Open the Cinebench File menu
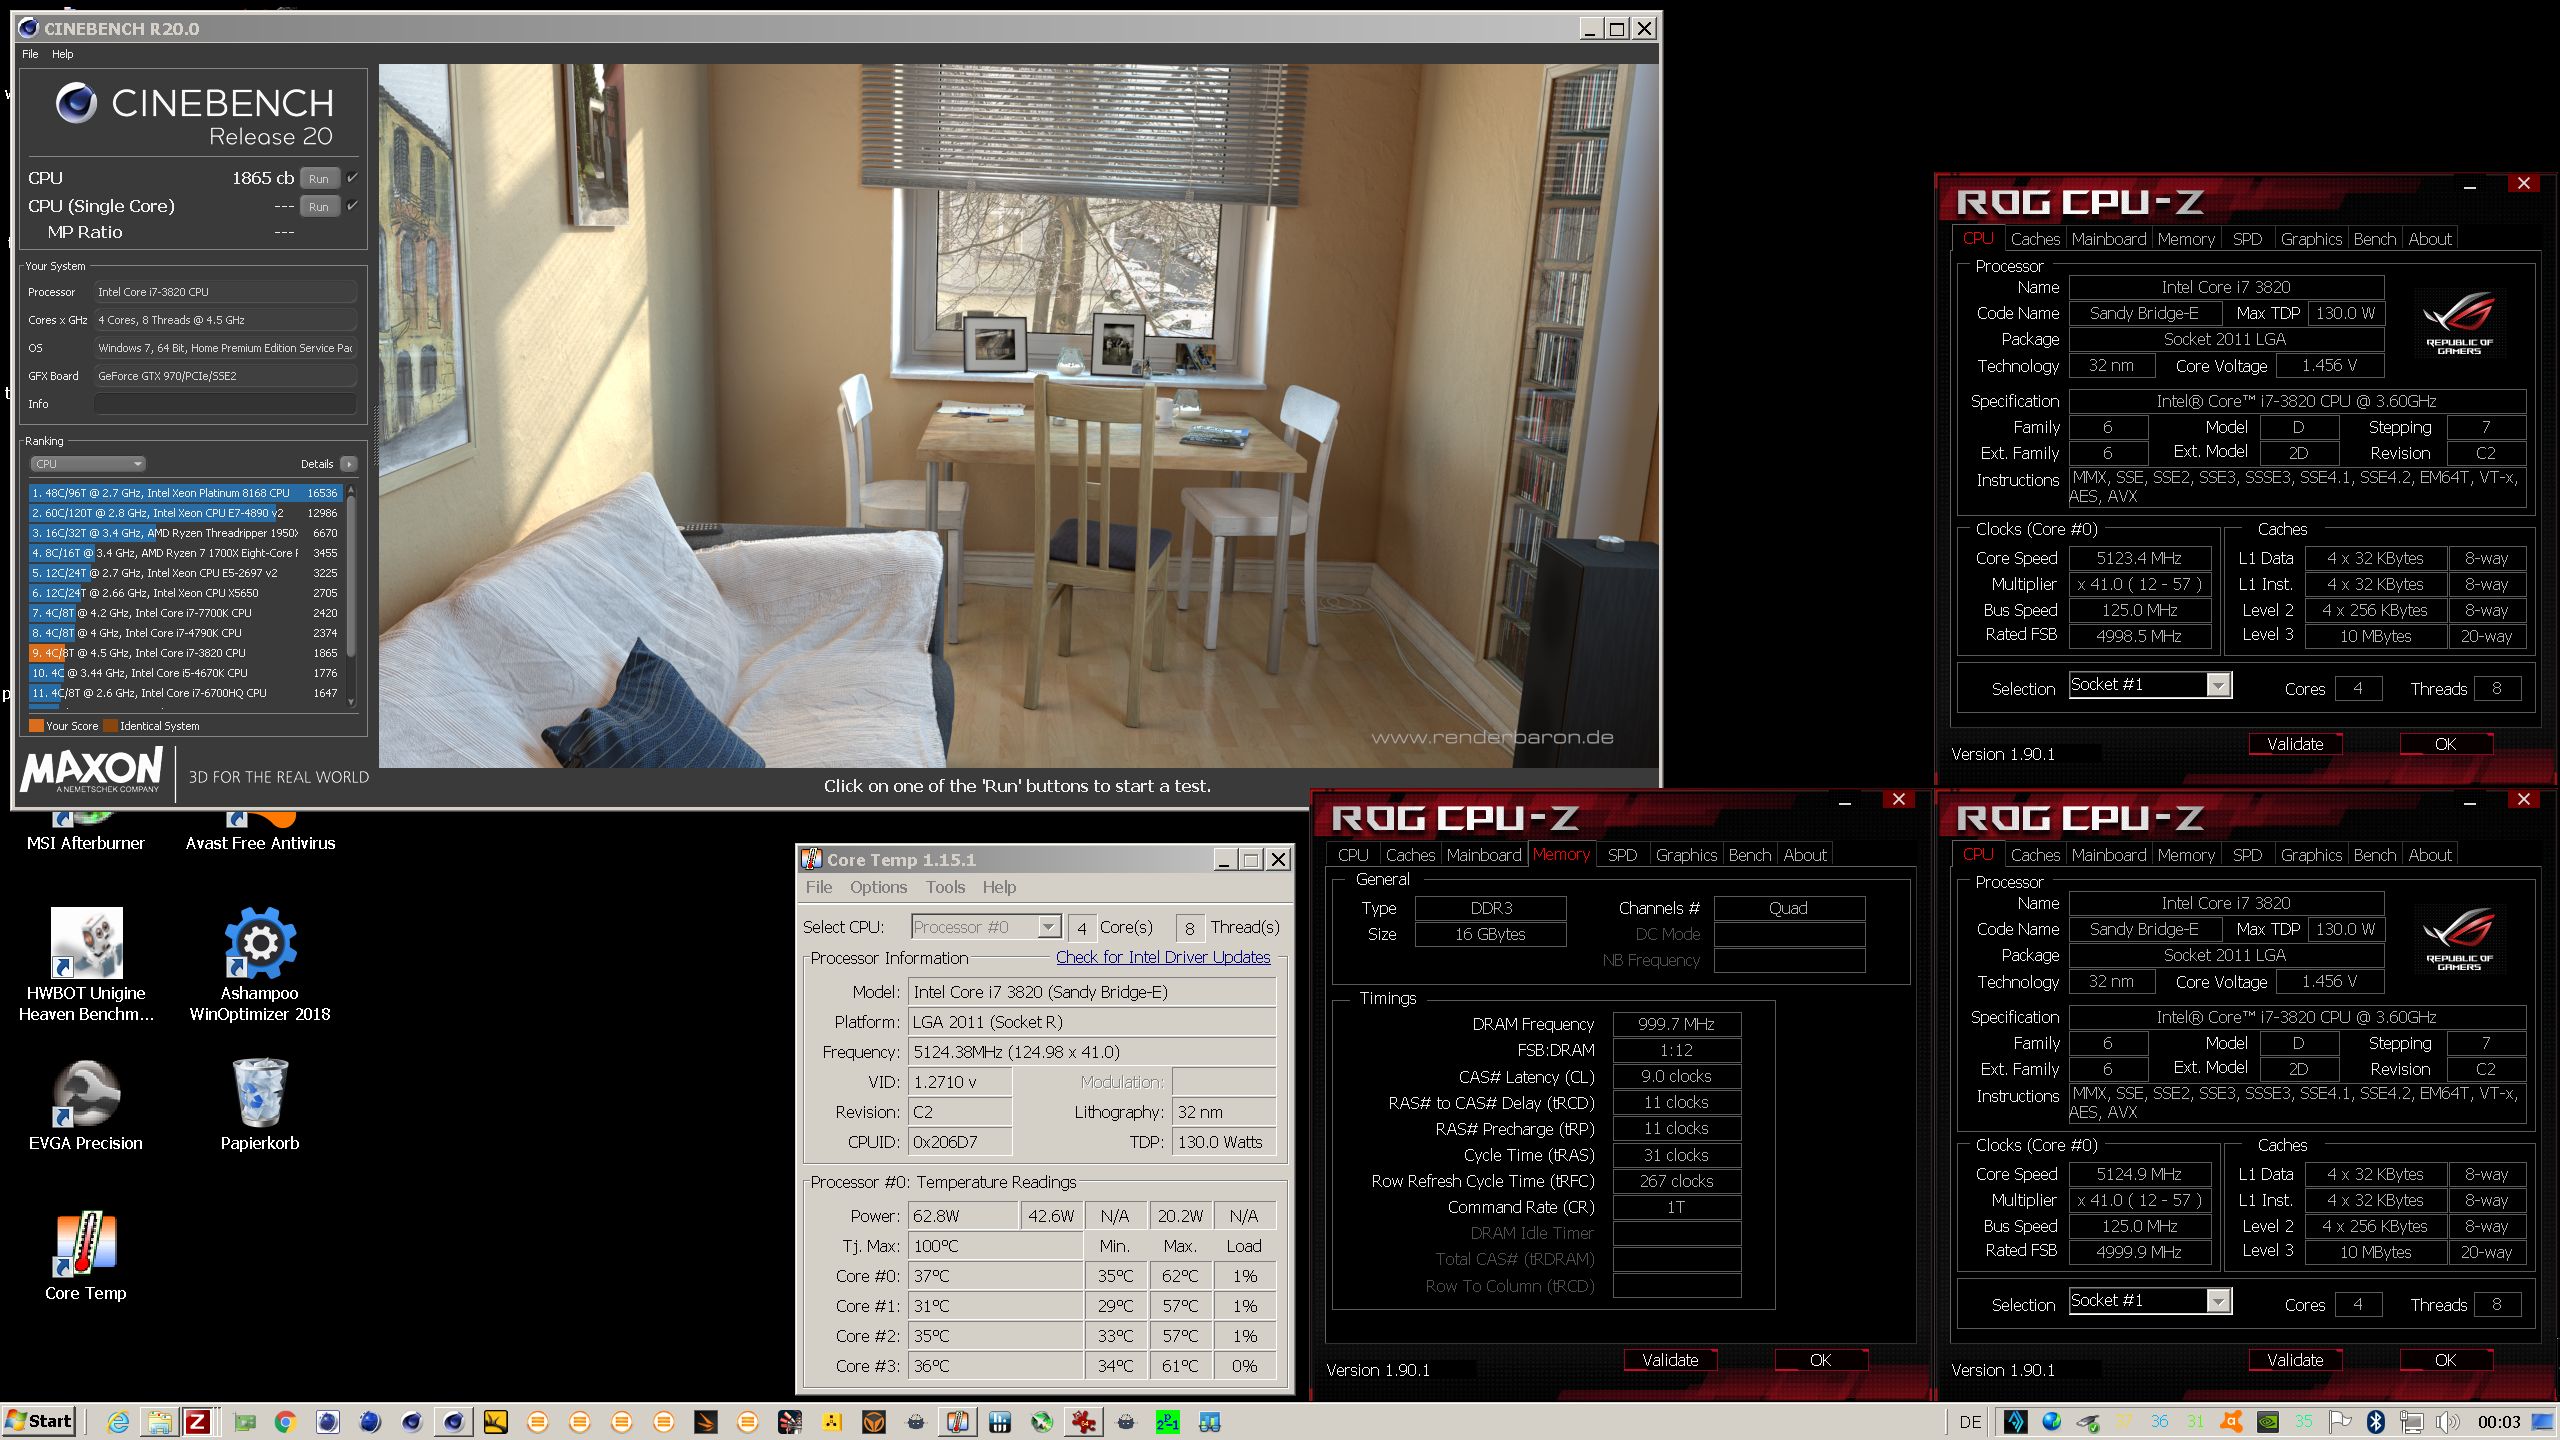This screenshot has width=2560, height=1440. 30,54
